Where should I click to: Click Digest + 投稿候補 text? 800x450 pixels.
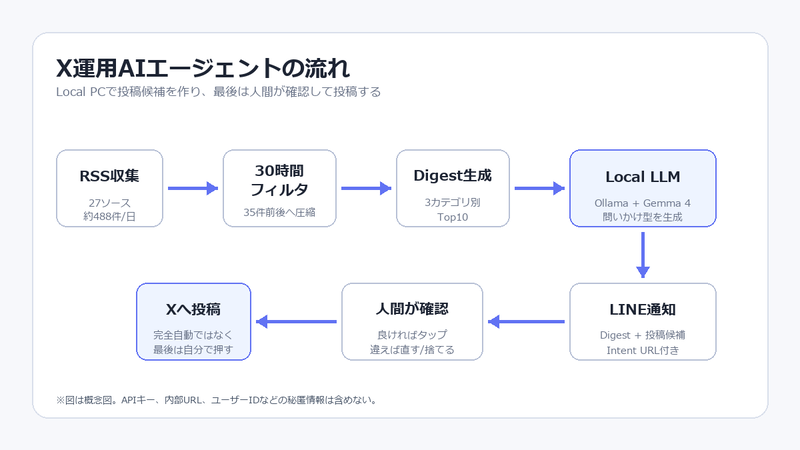pos(642,335)
